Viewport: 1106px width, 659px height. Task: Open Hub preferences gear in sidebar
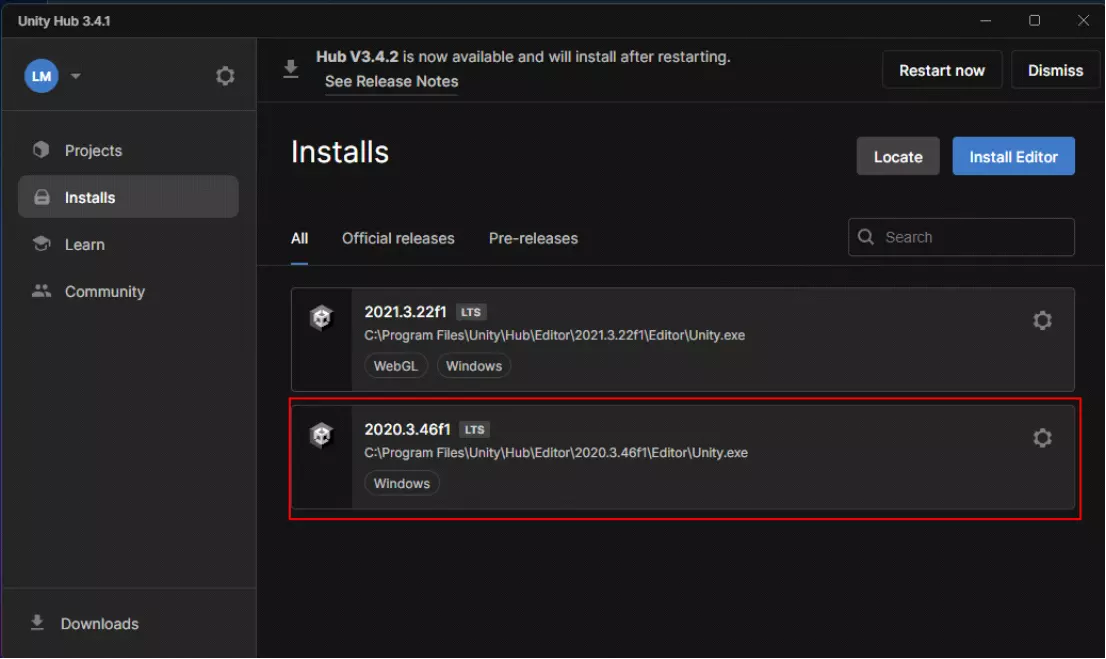[225, 75]
